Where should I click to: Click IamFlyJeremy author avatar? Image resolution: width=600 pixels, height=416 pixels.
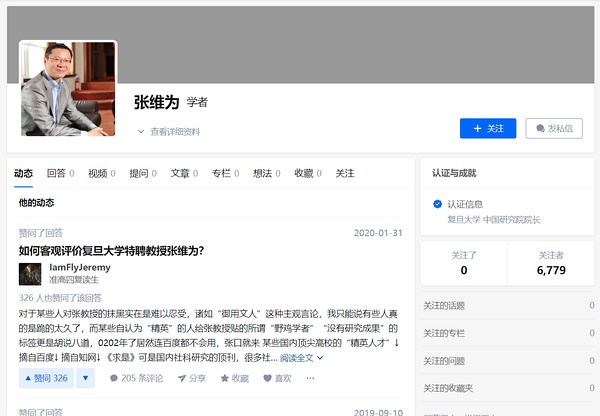(x=30, y=274)
